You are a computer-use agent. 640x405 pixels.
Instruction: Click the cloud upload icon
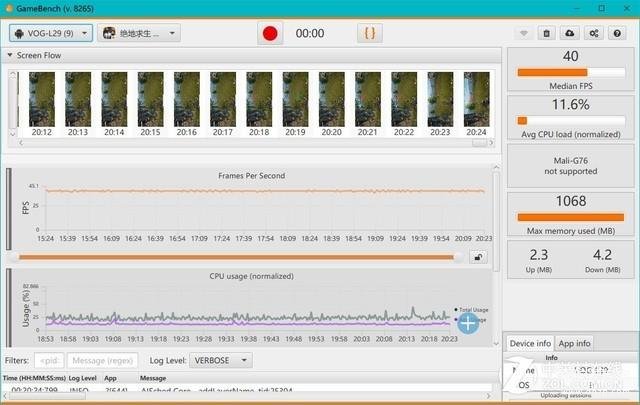tap(570, 33)
